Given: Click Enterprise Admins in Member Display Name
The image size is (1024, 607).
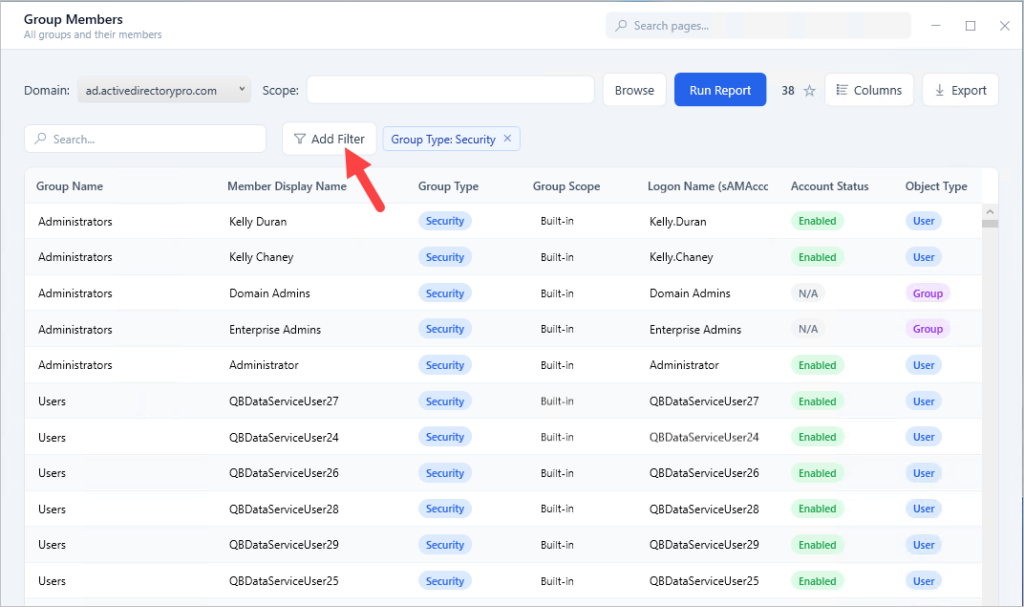Looking at the screenshot, I should [275, 330].
